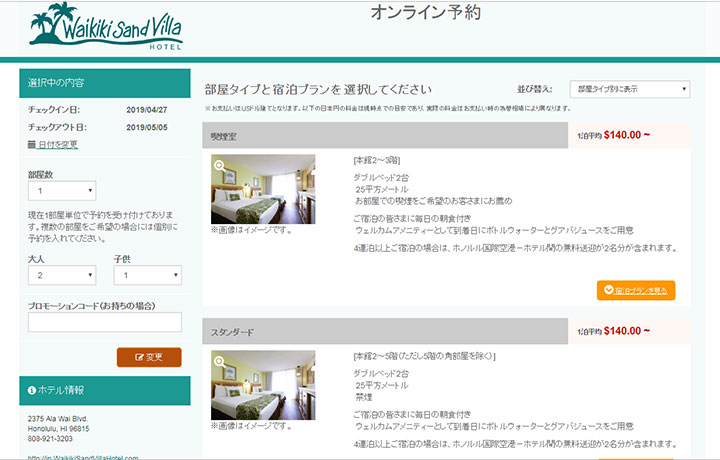The image size is (720, 460).
Task: Click the 喫煙室 room type header
Action: coord(385,135)
